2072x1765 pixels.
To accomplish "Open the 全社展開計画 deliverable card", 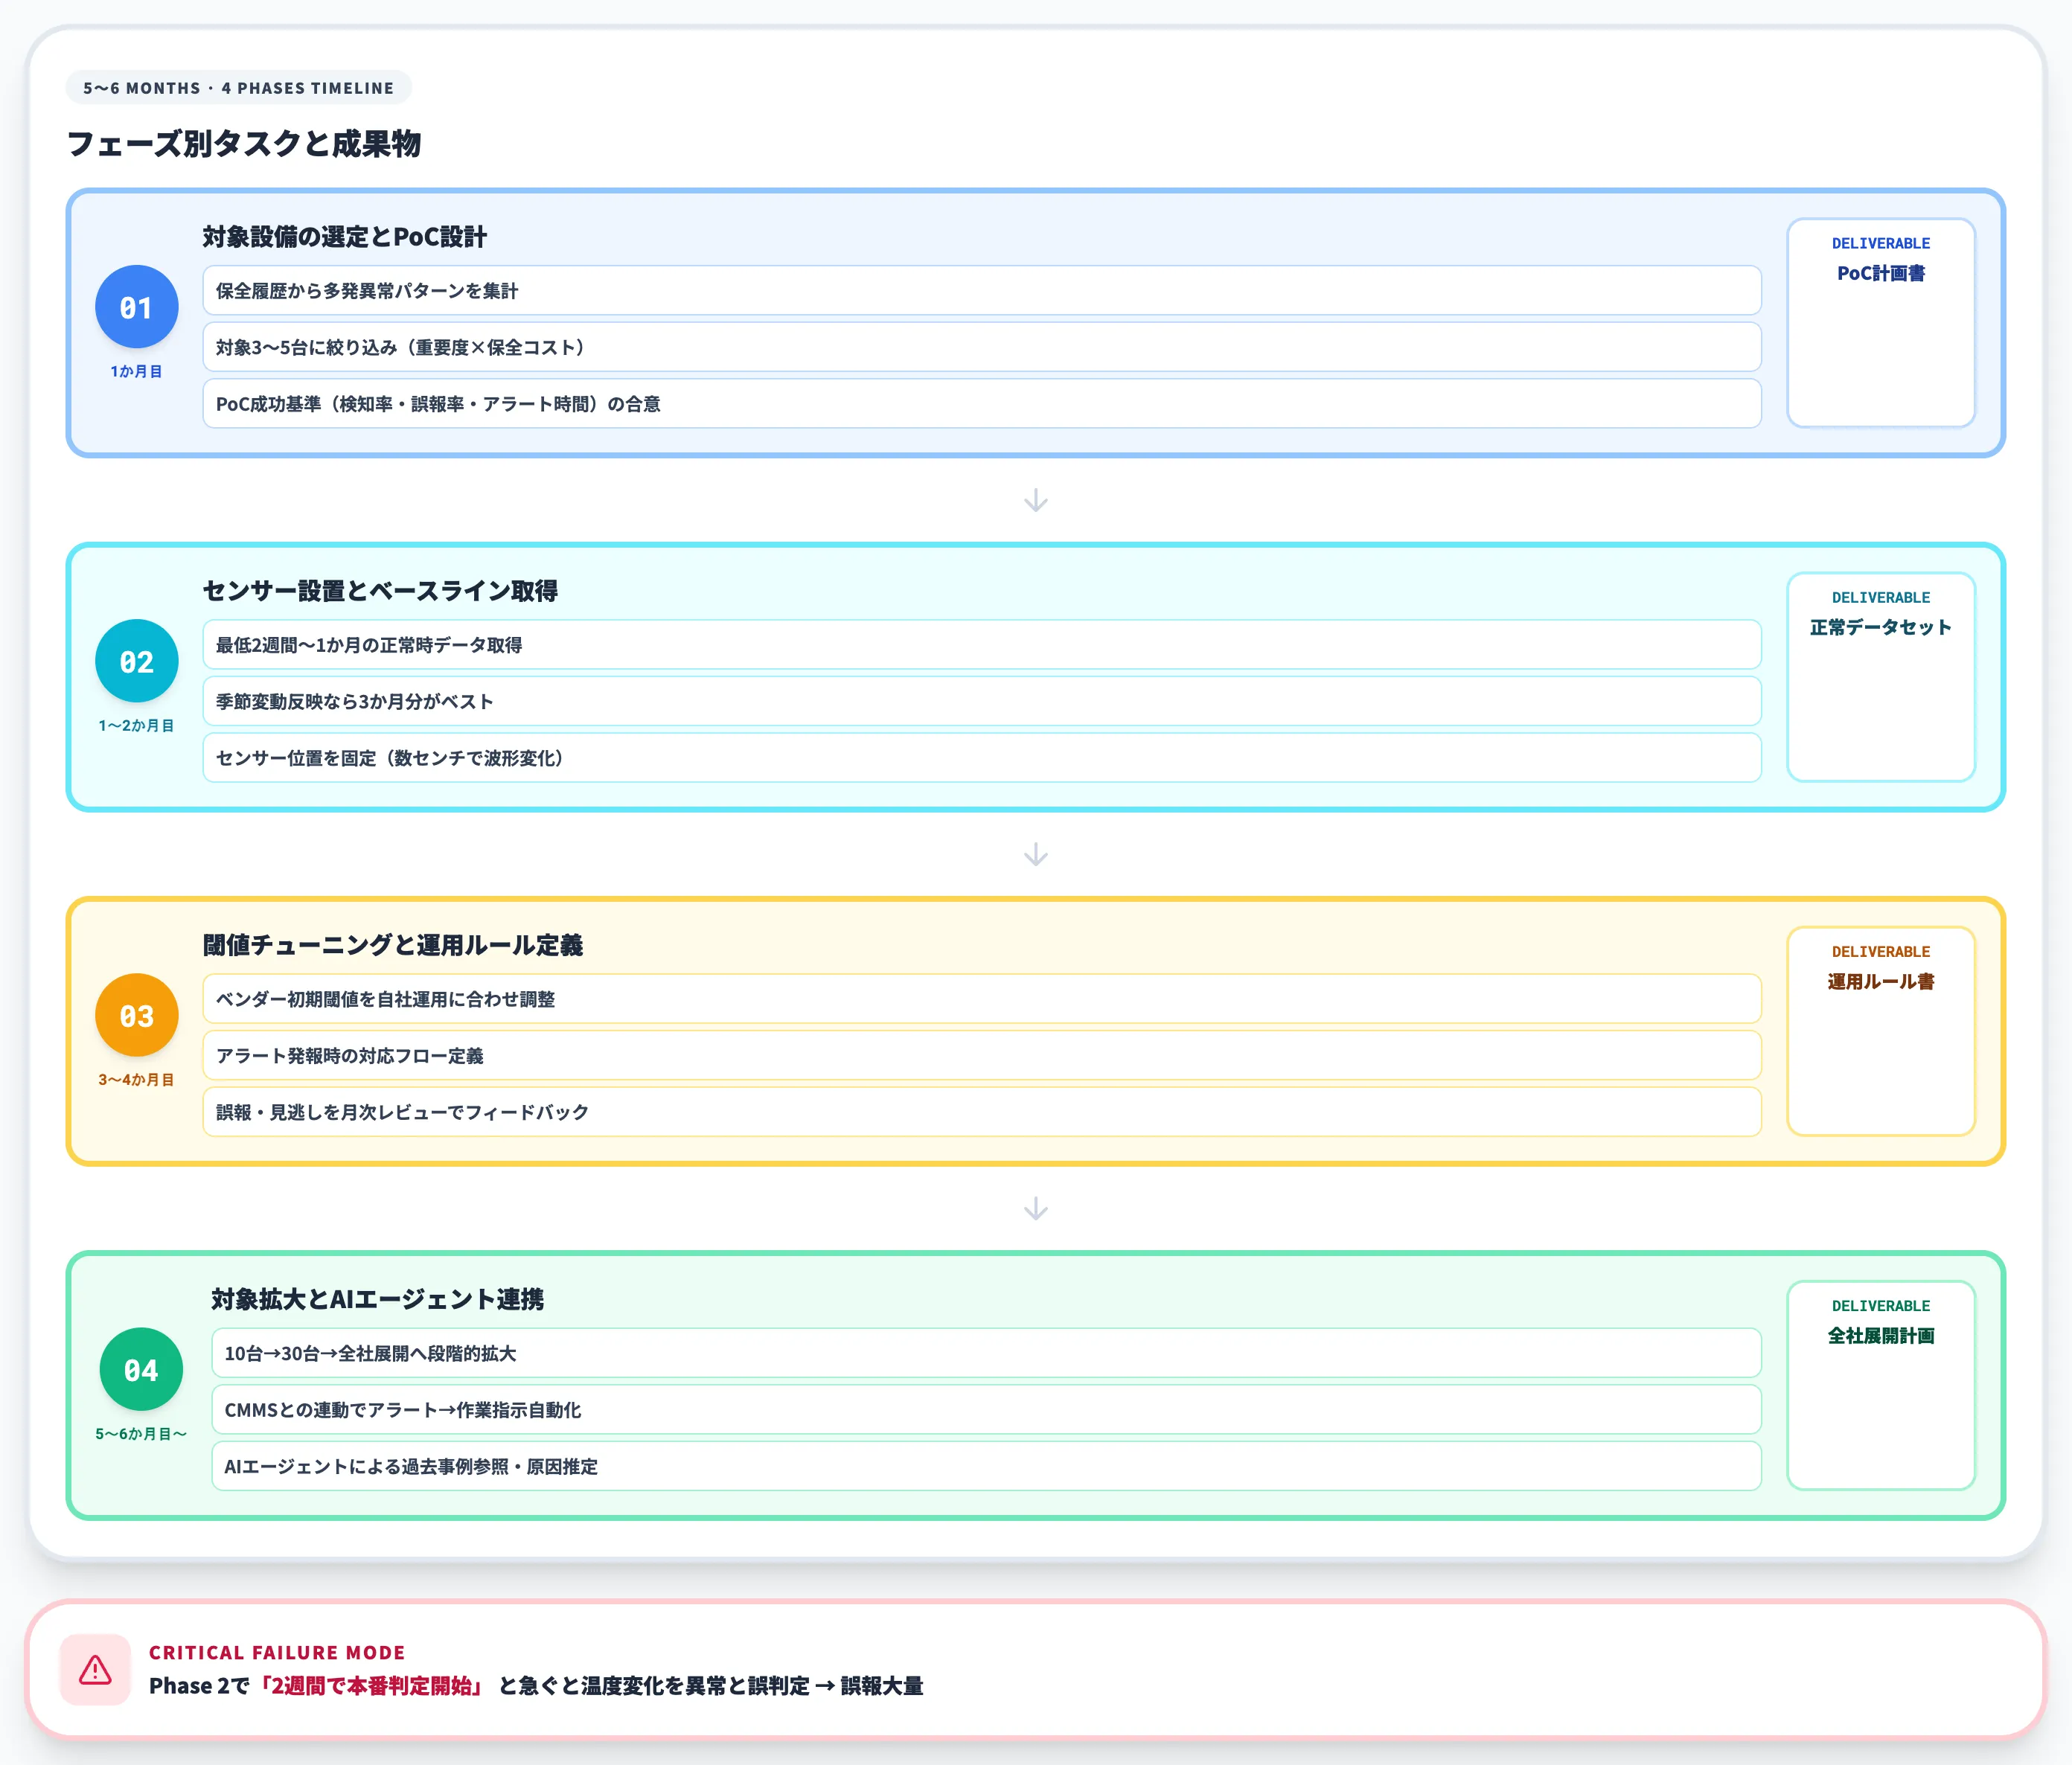I will tap(1880, 1385).
